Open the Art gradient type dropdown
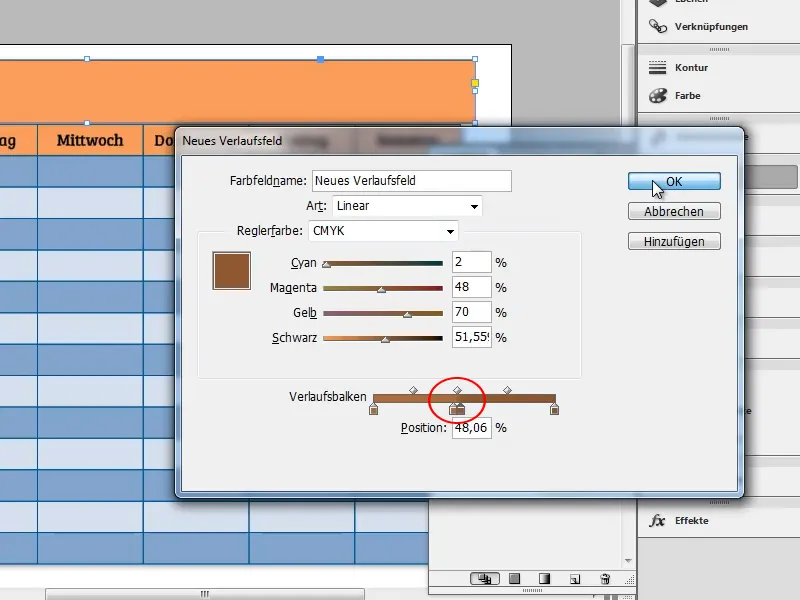800x600 pixels. coord(407,206)
